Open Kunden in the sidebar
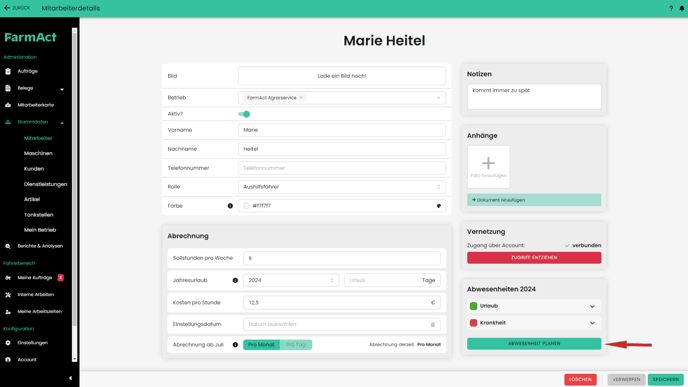This screenshot has height=387, width=688. [34, 168]
